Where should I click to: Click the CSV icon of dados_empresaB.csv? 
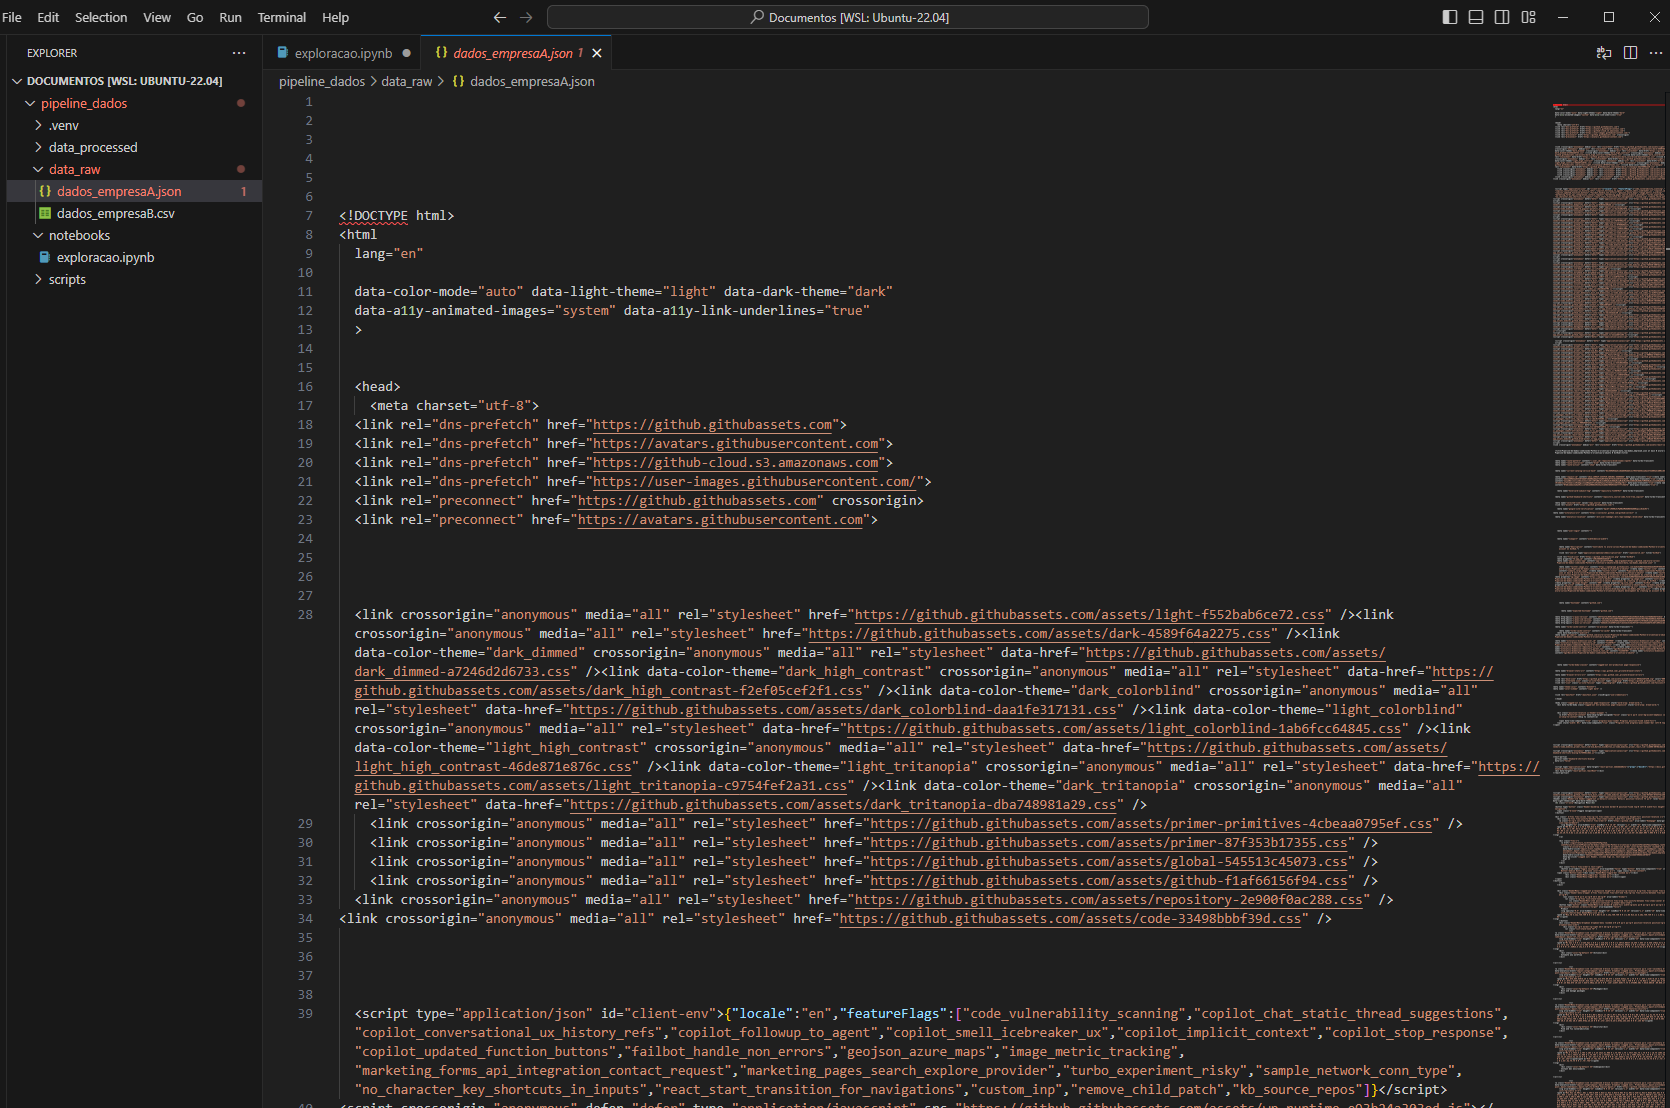click(x=45, y=213)
